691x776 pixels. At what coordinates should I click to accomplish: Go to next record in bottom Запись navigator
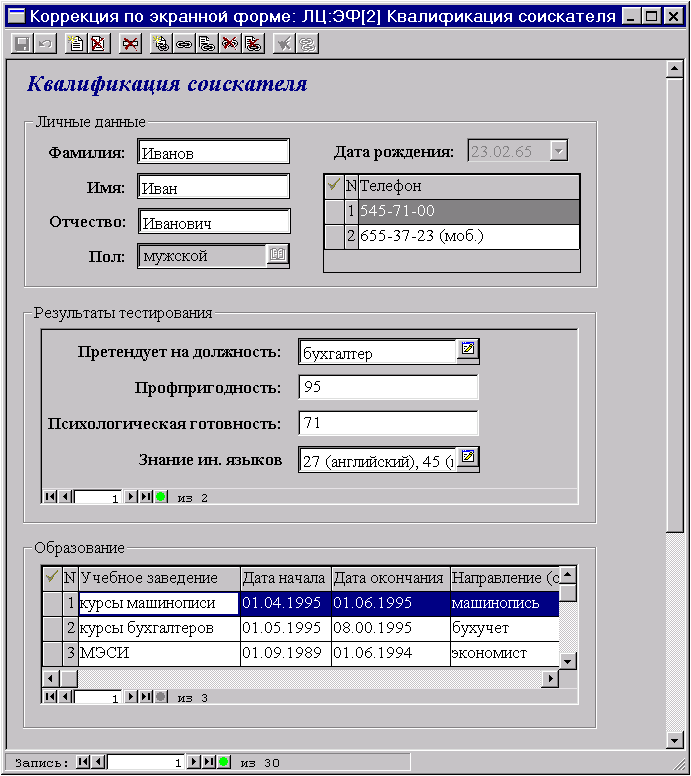tap(195, 762)
